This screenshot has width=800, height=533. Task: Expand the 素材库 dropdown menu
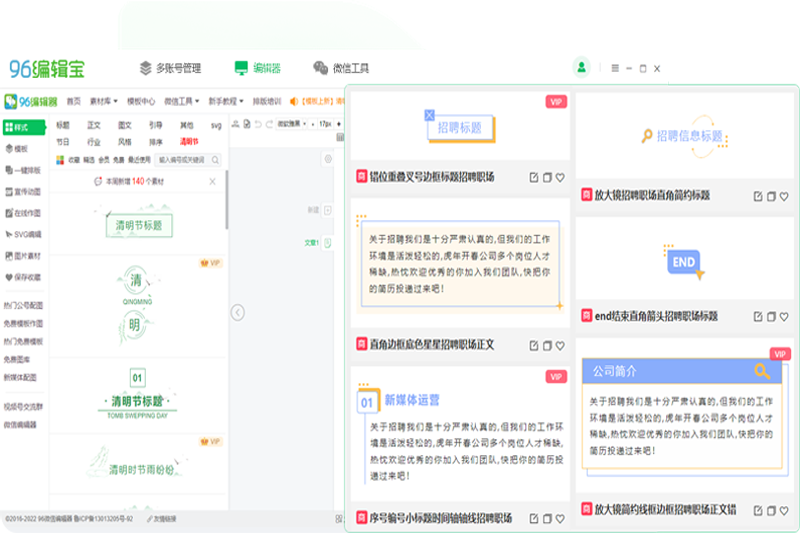coord(101,101)
